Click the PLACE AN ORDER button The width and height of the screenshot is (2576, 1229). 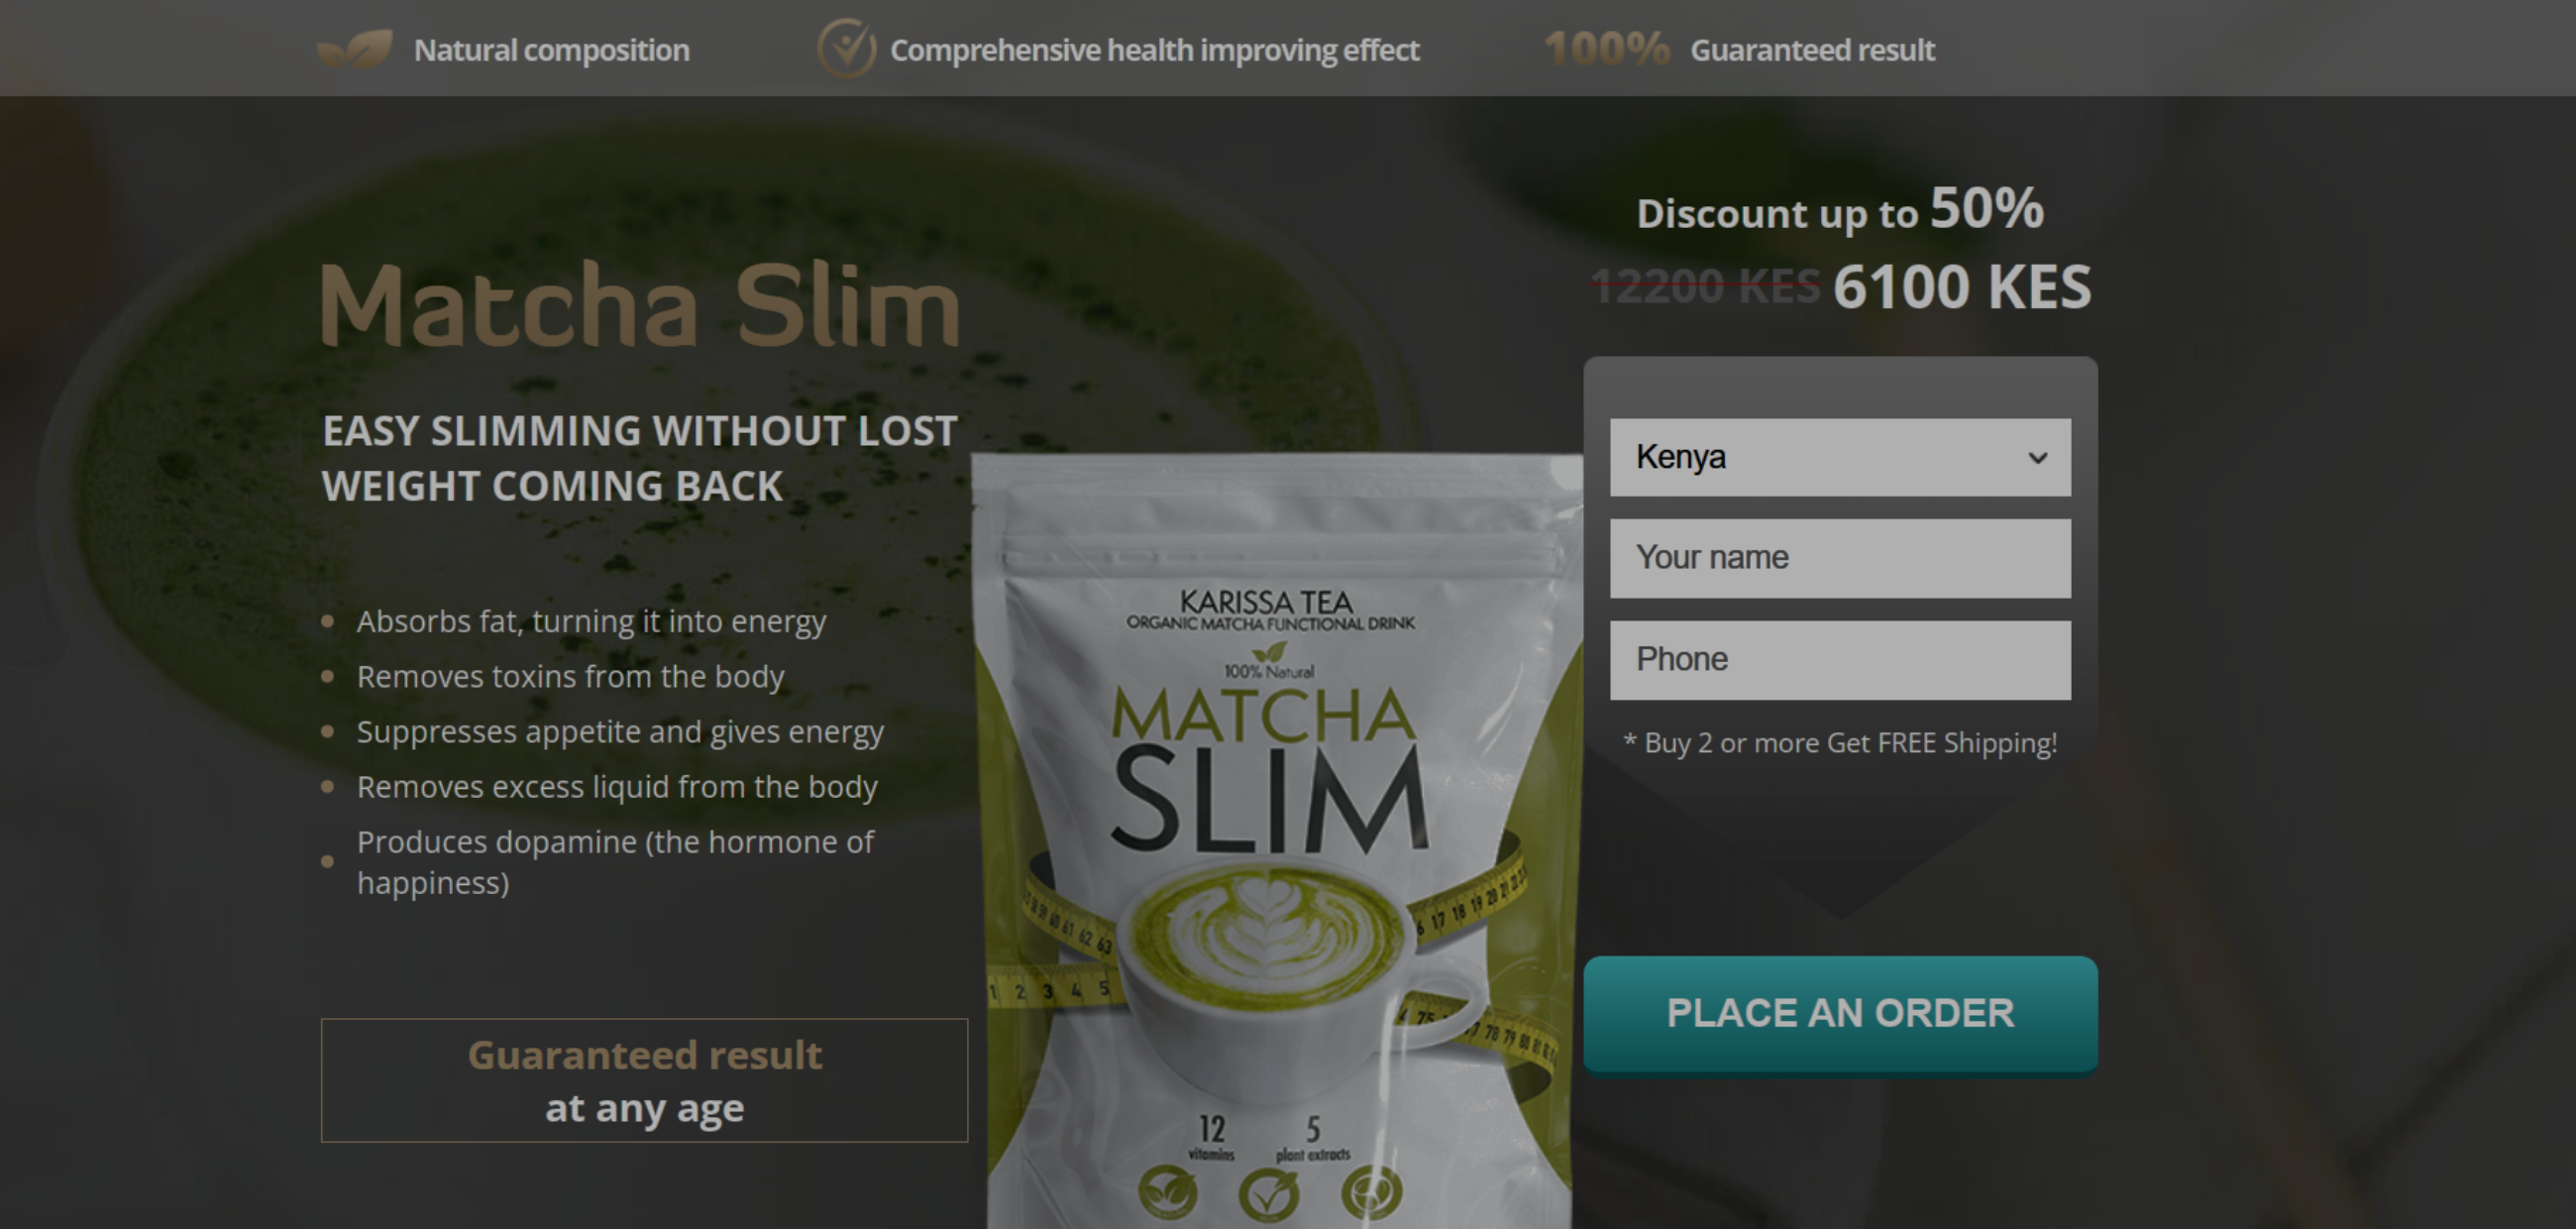tap(1840, 1014)
